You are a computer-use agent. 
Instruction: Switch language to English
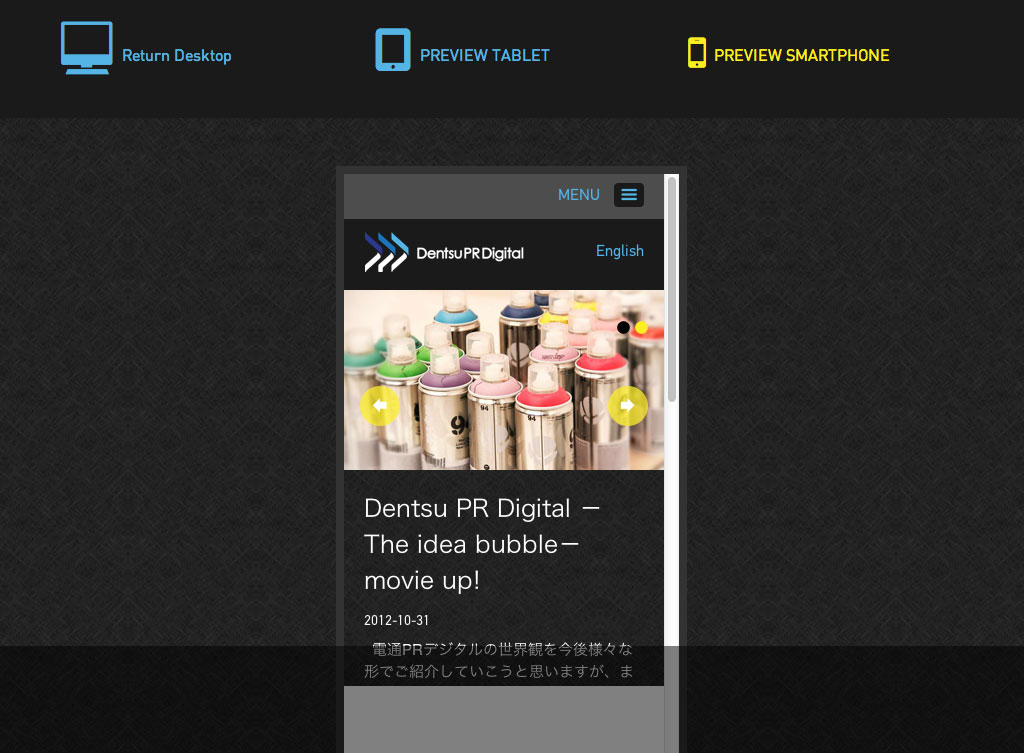620,251
